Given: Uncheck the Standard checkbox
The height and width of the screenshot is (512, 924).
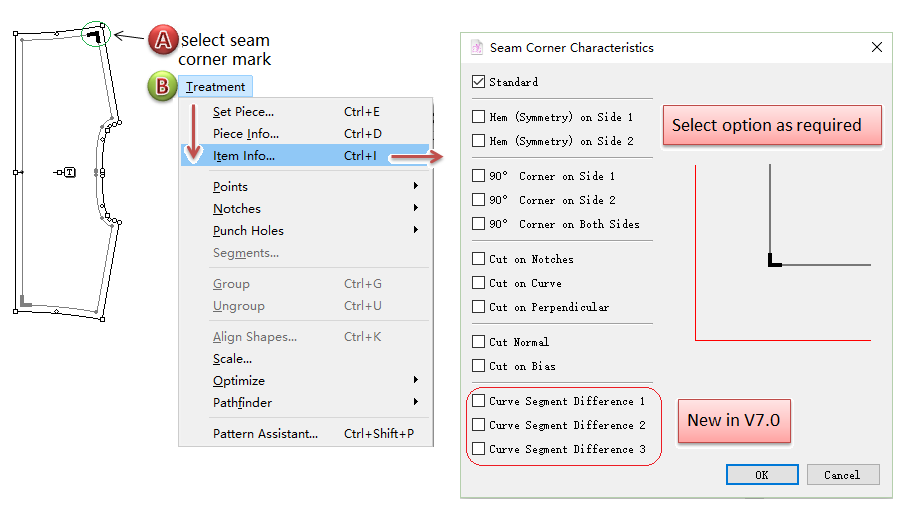Looking at the screenshot, I should click(x=478, y=82).
